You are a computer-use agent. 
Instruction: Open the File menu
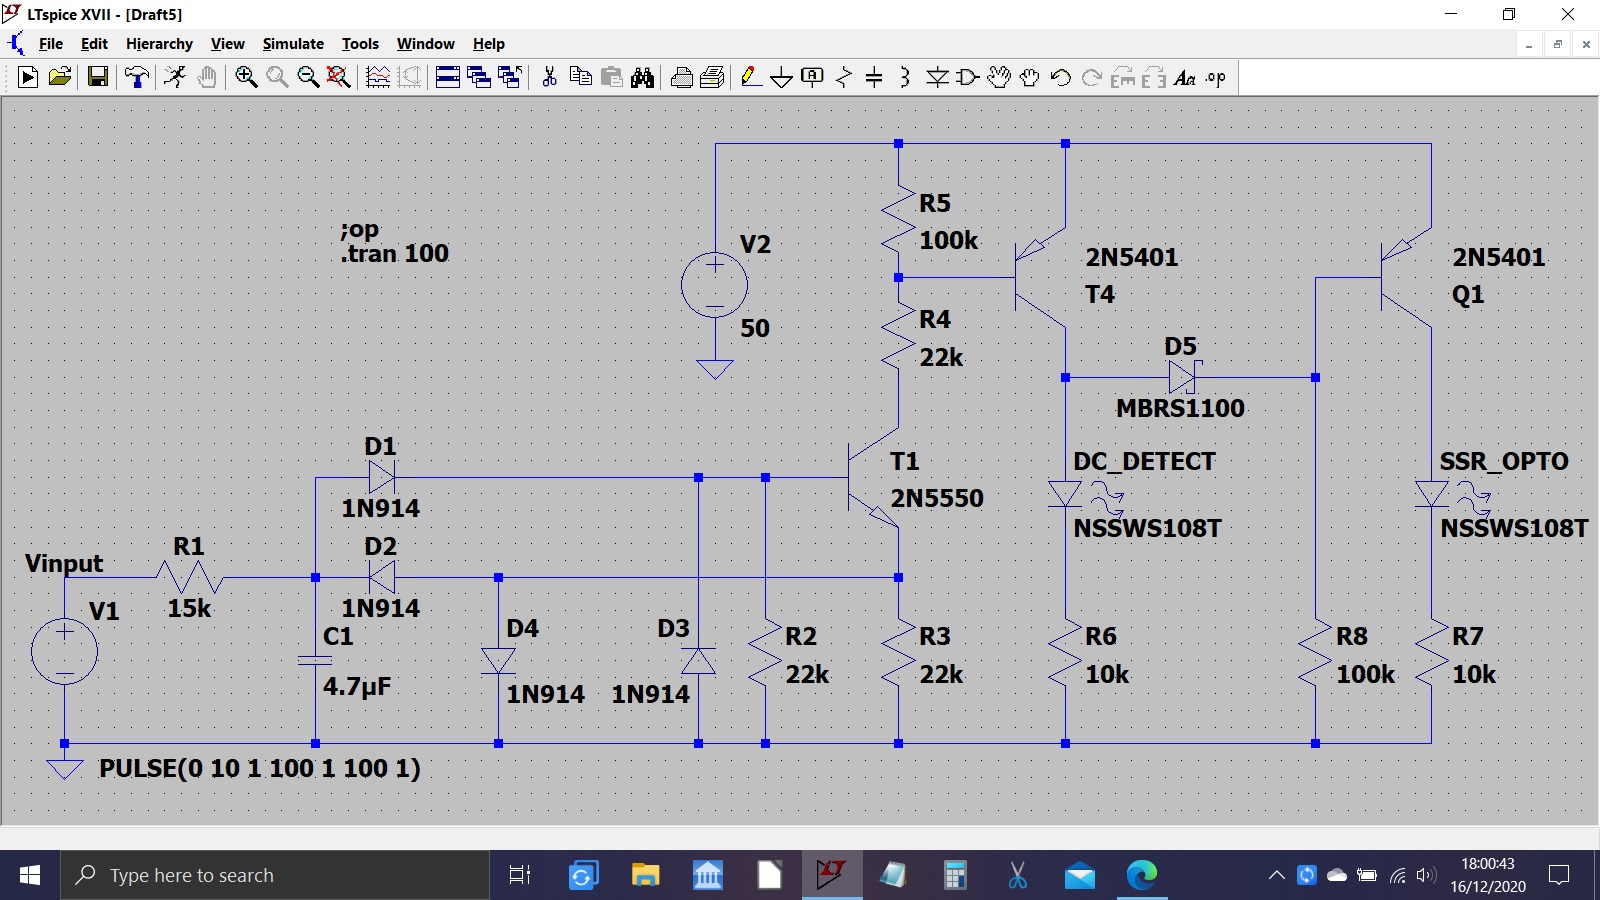50,44
